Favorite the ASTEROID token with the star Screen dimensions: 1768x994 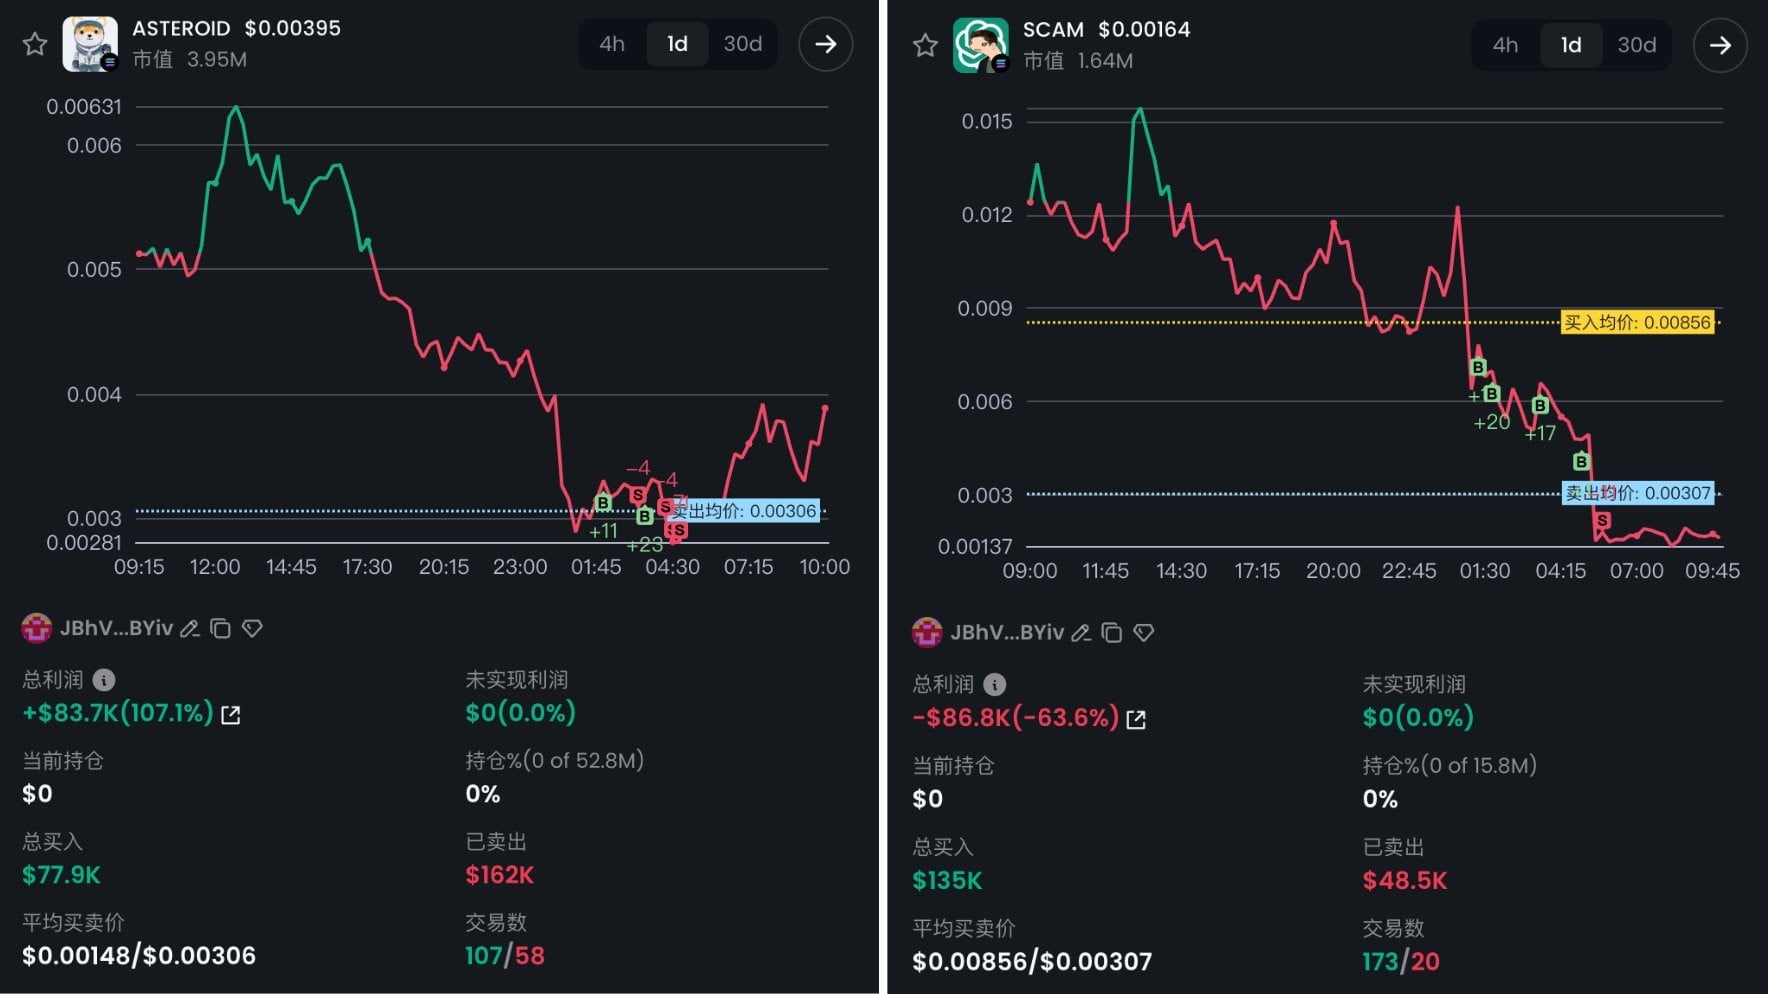click(35, 44)
